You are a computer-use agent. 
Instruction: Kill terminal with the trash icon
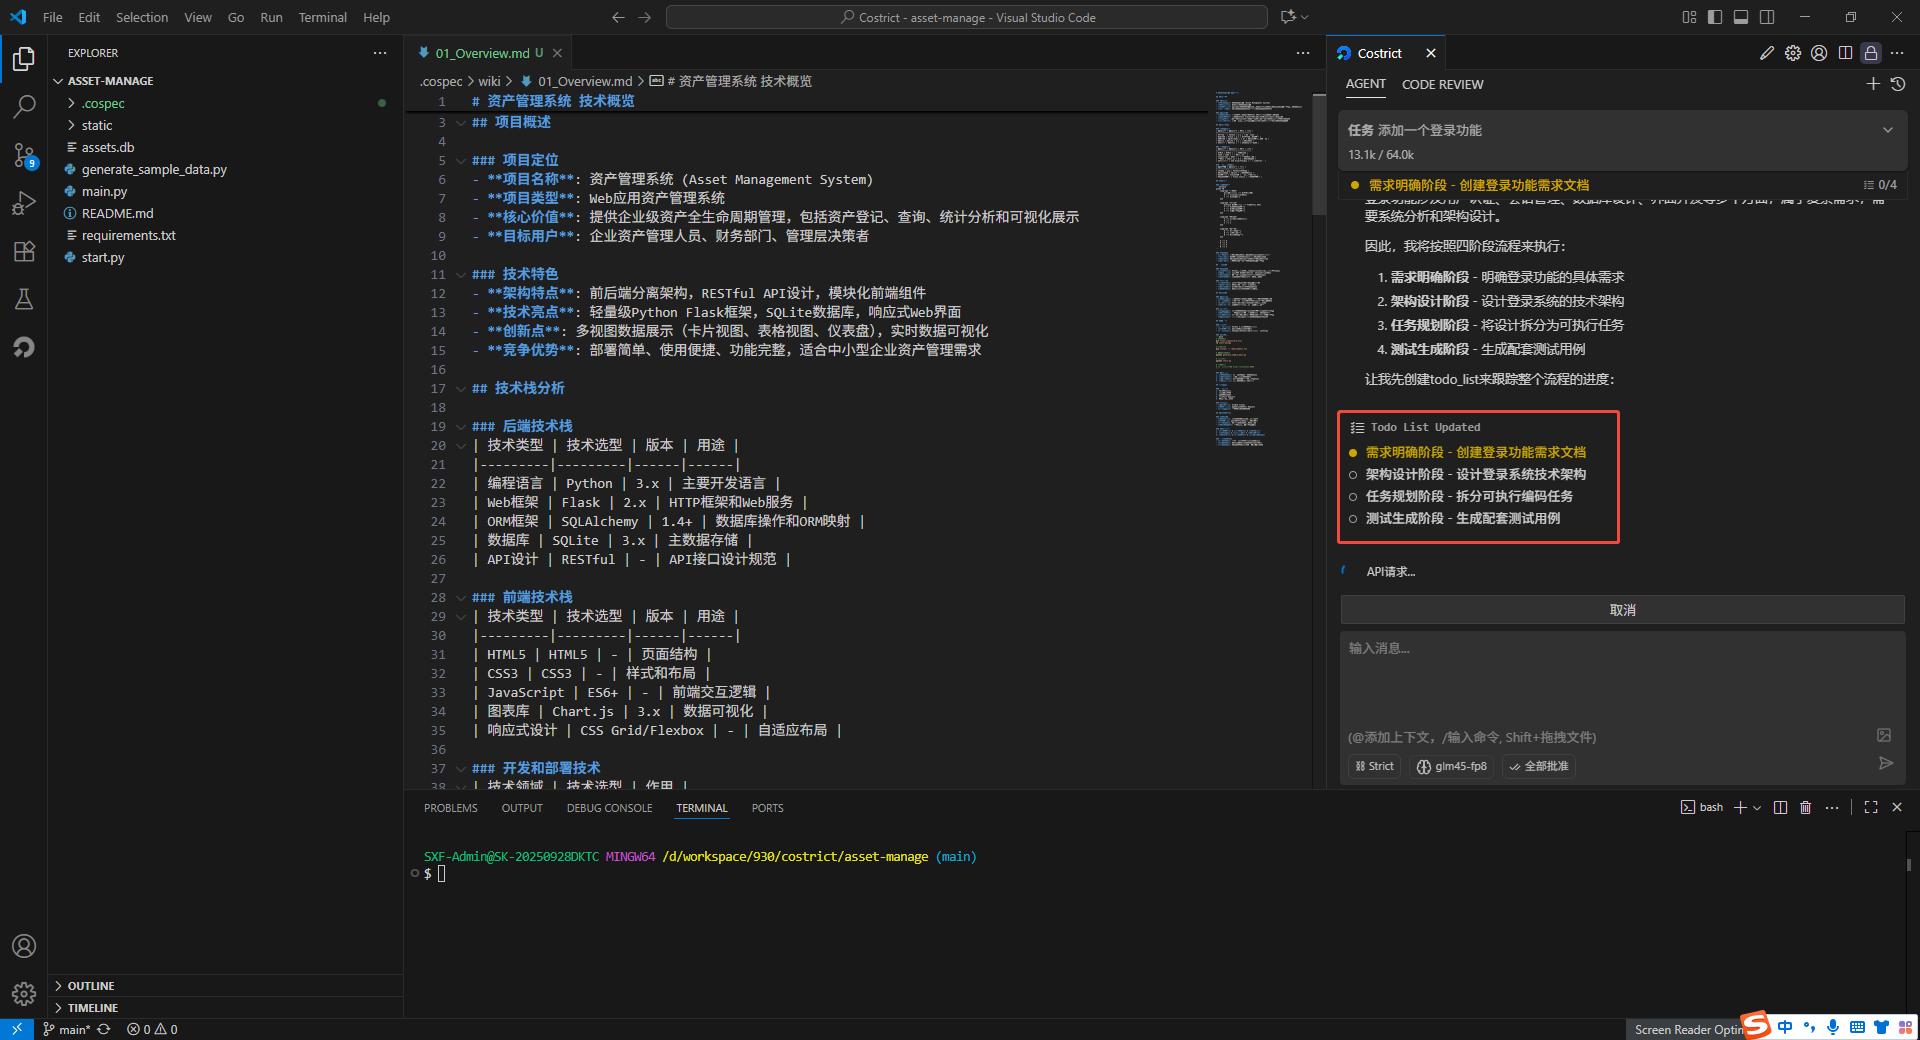pos(1805,808)
